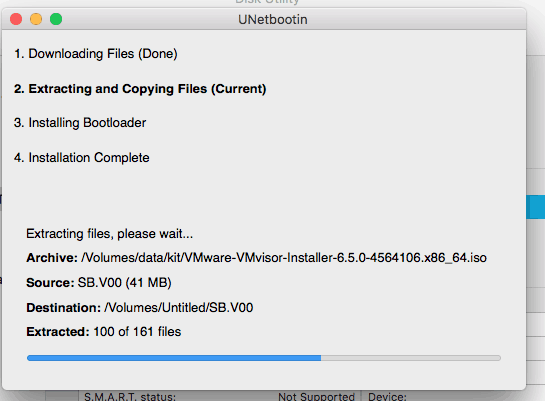This screenshot has width=545, height=401.
Task: Click the Not Supported value in Disk Utility
Action: [x=316, y=396]
